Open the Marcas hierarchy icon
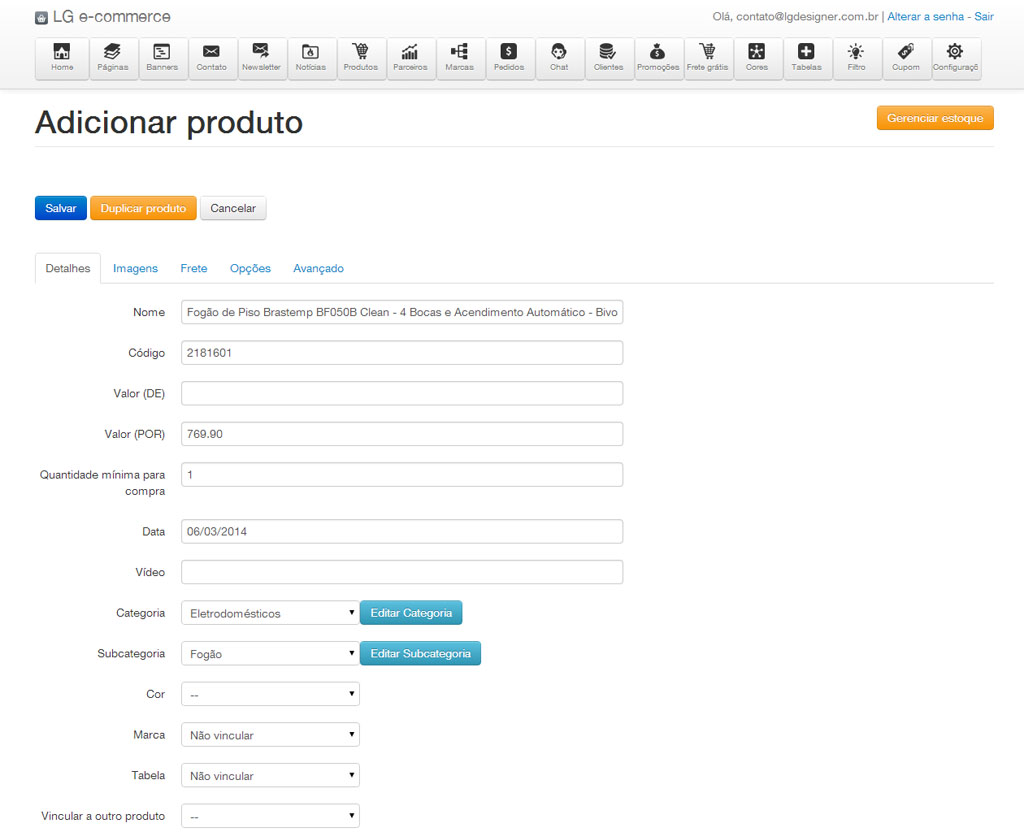 pos(459,58)
